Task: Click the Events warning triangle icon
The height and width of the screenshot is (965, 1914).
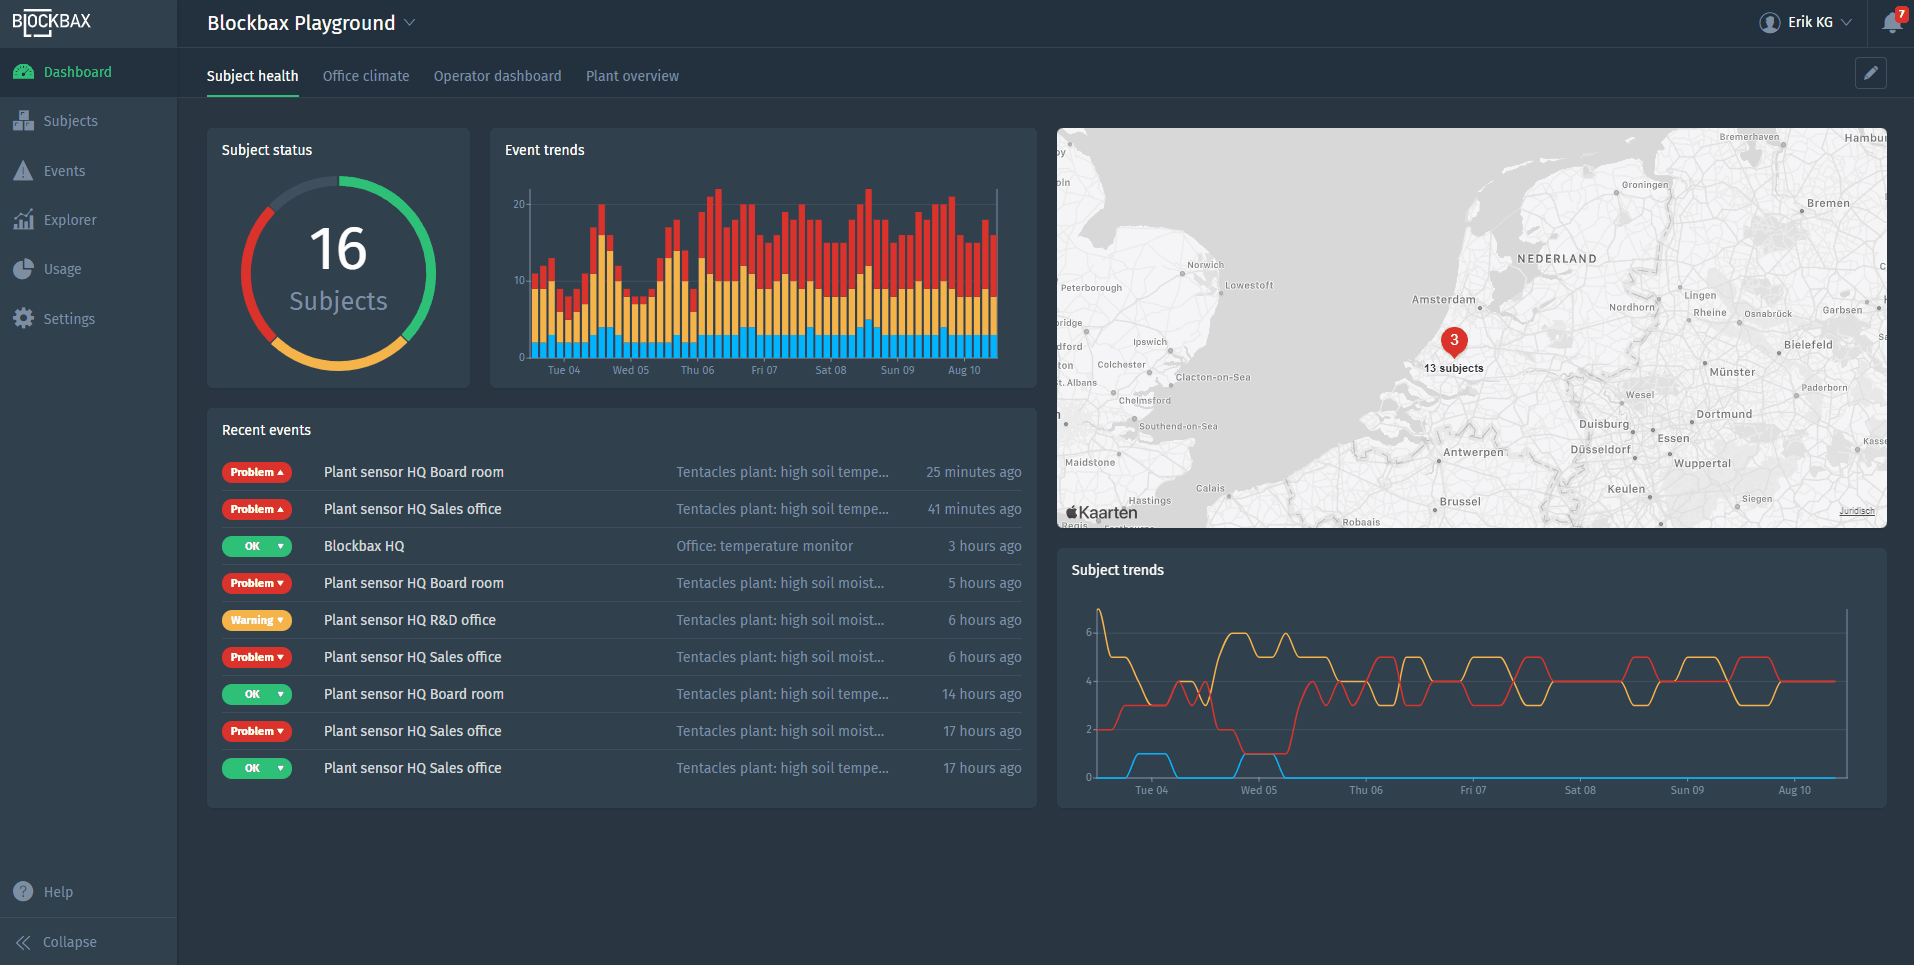Action: 23,171
